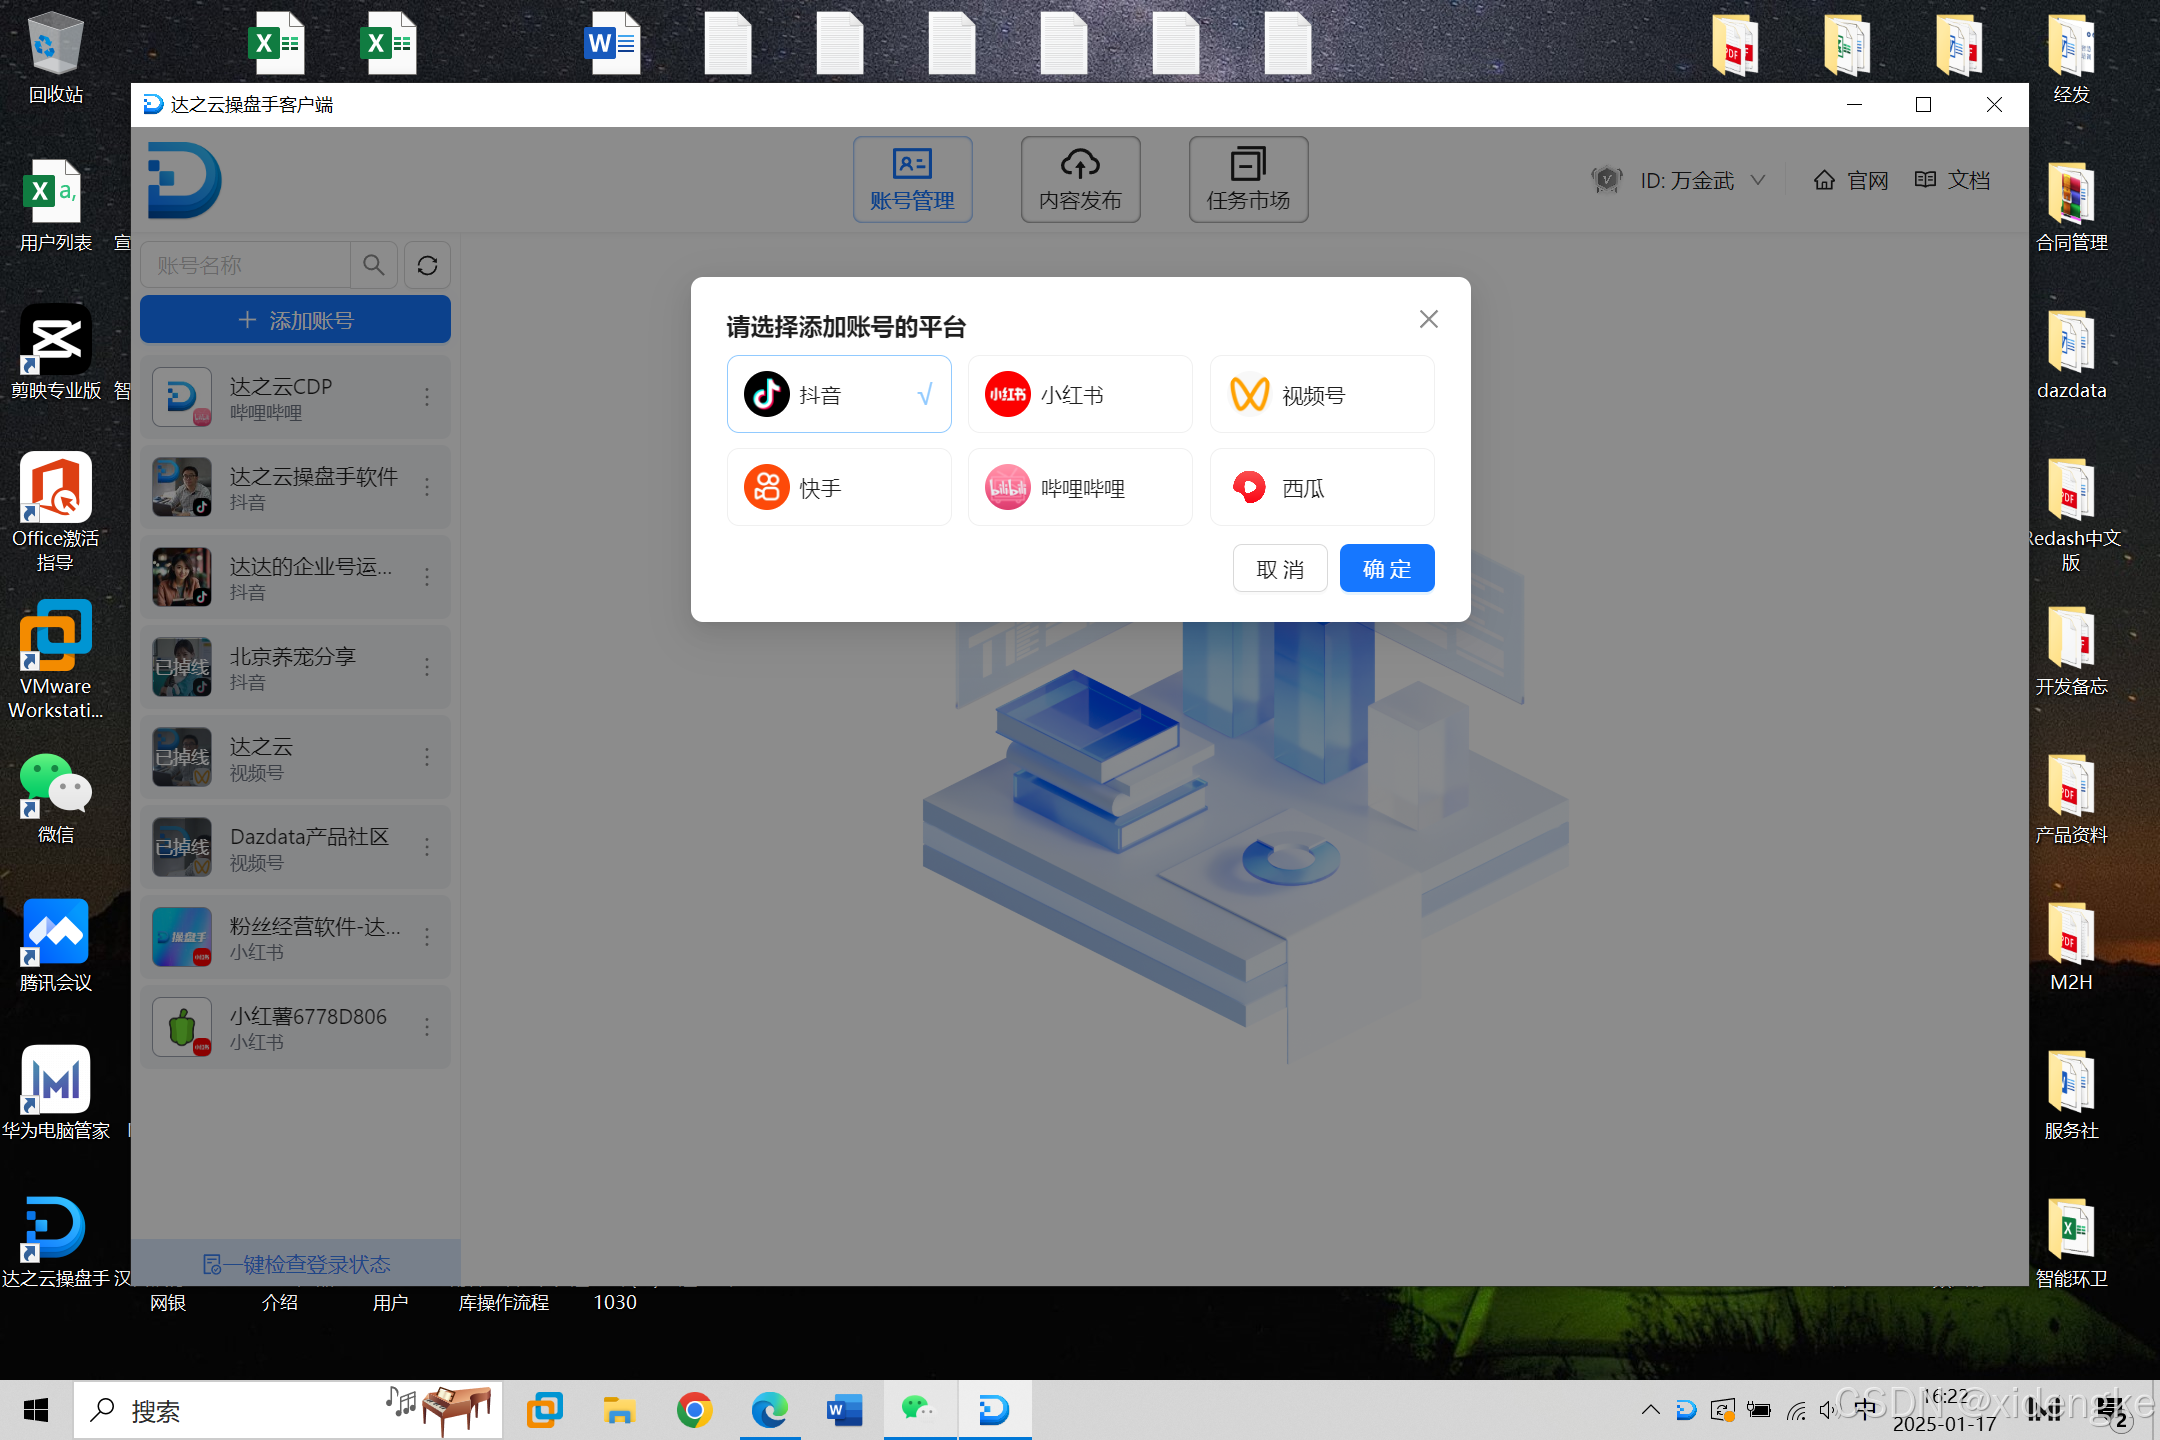Image resolution: width=2160 pixels, height=1440 pixels.
Task: Open the 北京养宠分享 account's three-dot menu
Action: (428, 666)
